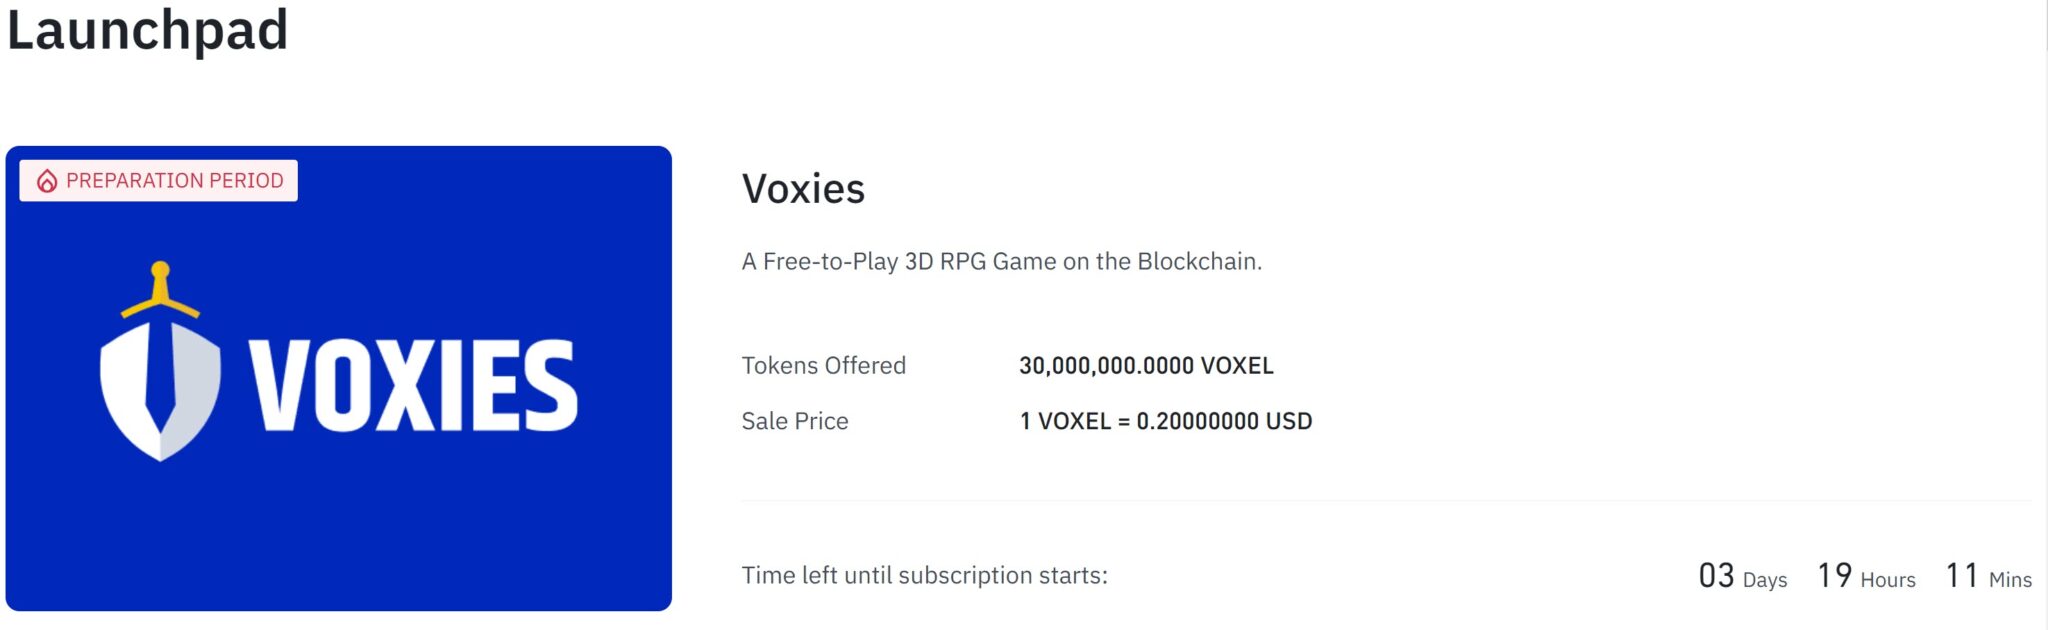Click the flame icon in Preparation Period badge
This screenshot has width=2048, height=630.
[x=47, y=181]
